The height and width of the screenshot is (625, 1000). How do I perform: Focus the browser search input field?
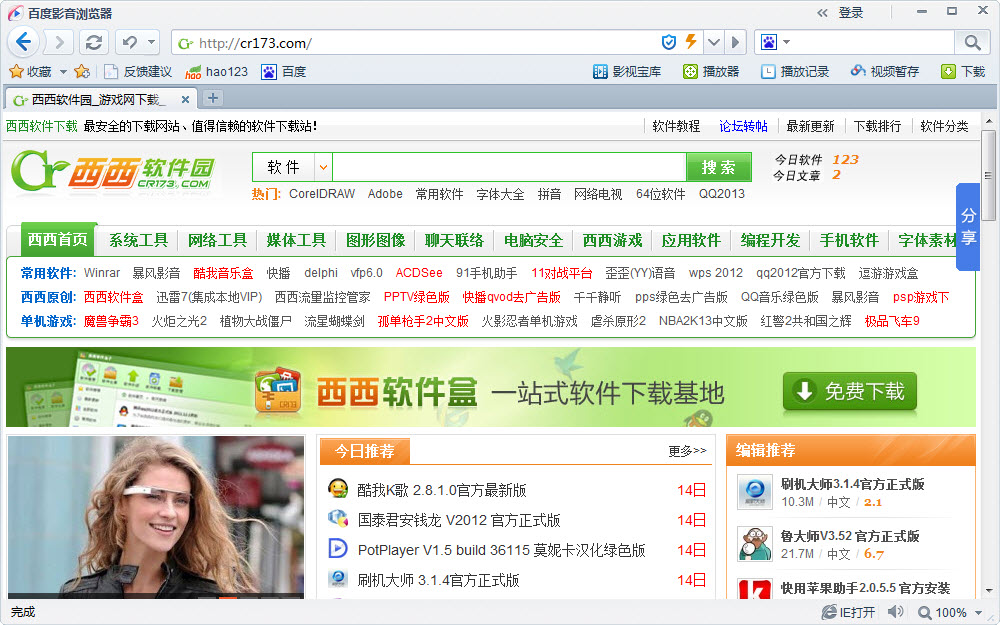(872, 43)
